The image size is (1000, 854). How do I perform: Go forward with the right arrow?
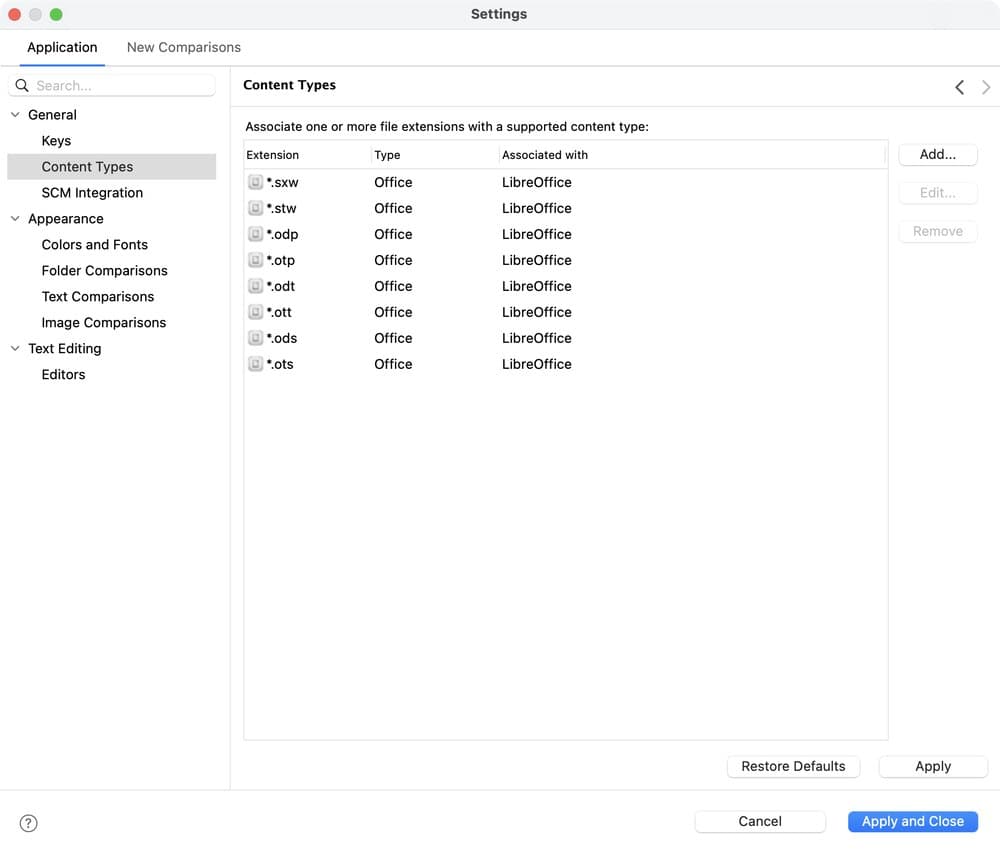[x=986, y=87]
